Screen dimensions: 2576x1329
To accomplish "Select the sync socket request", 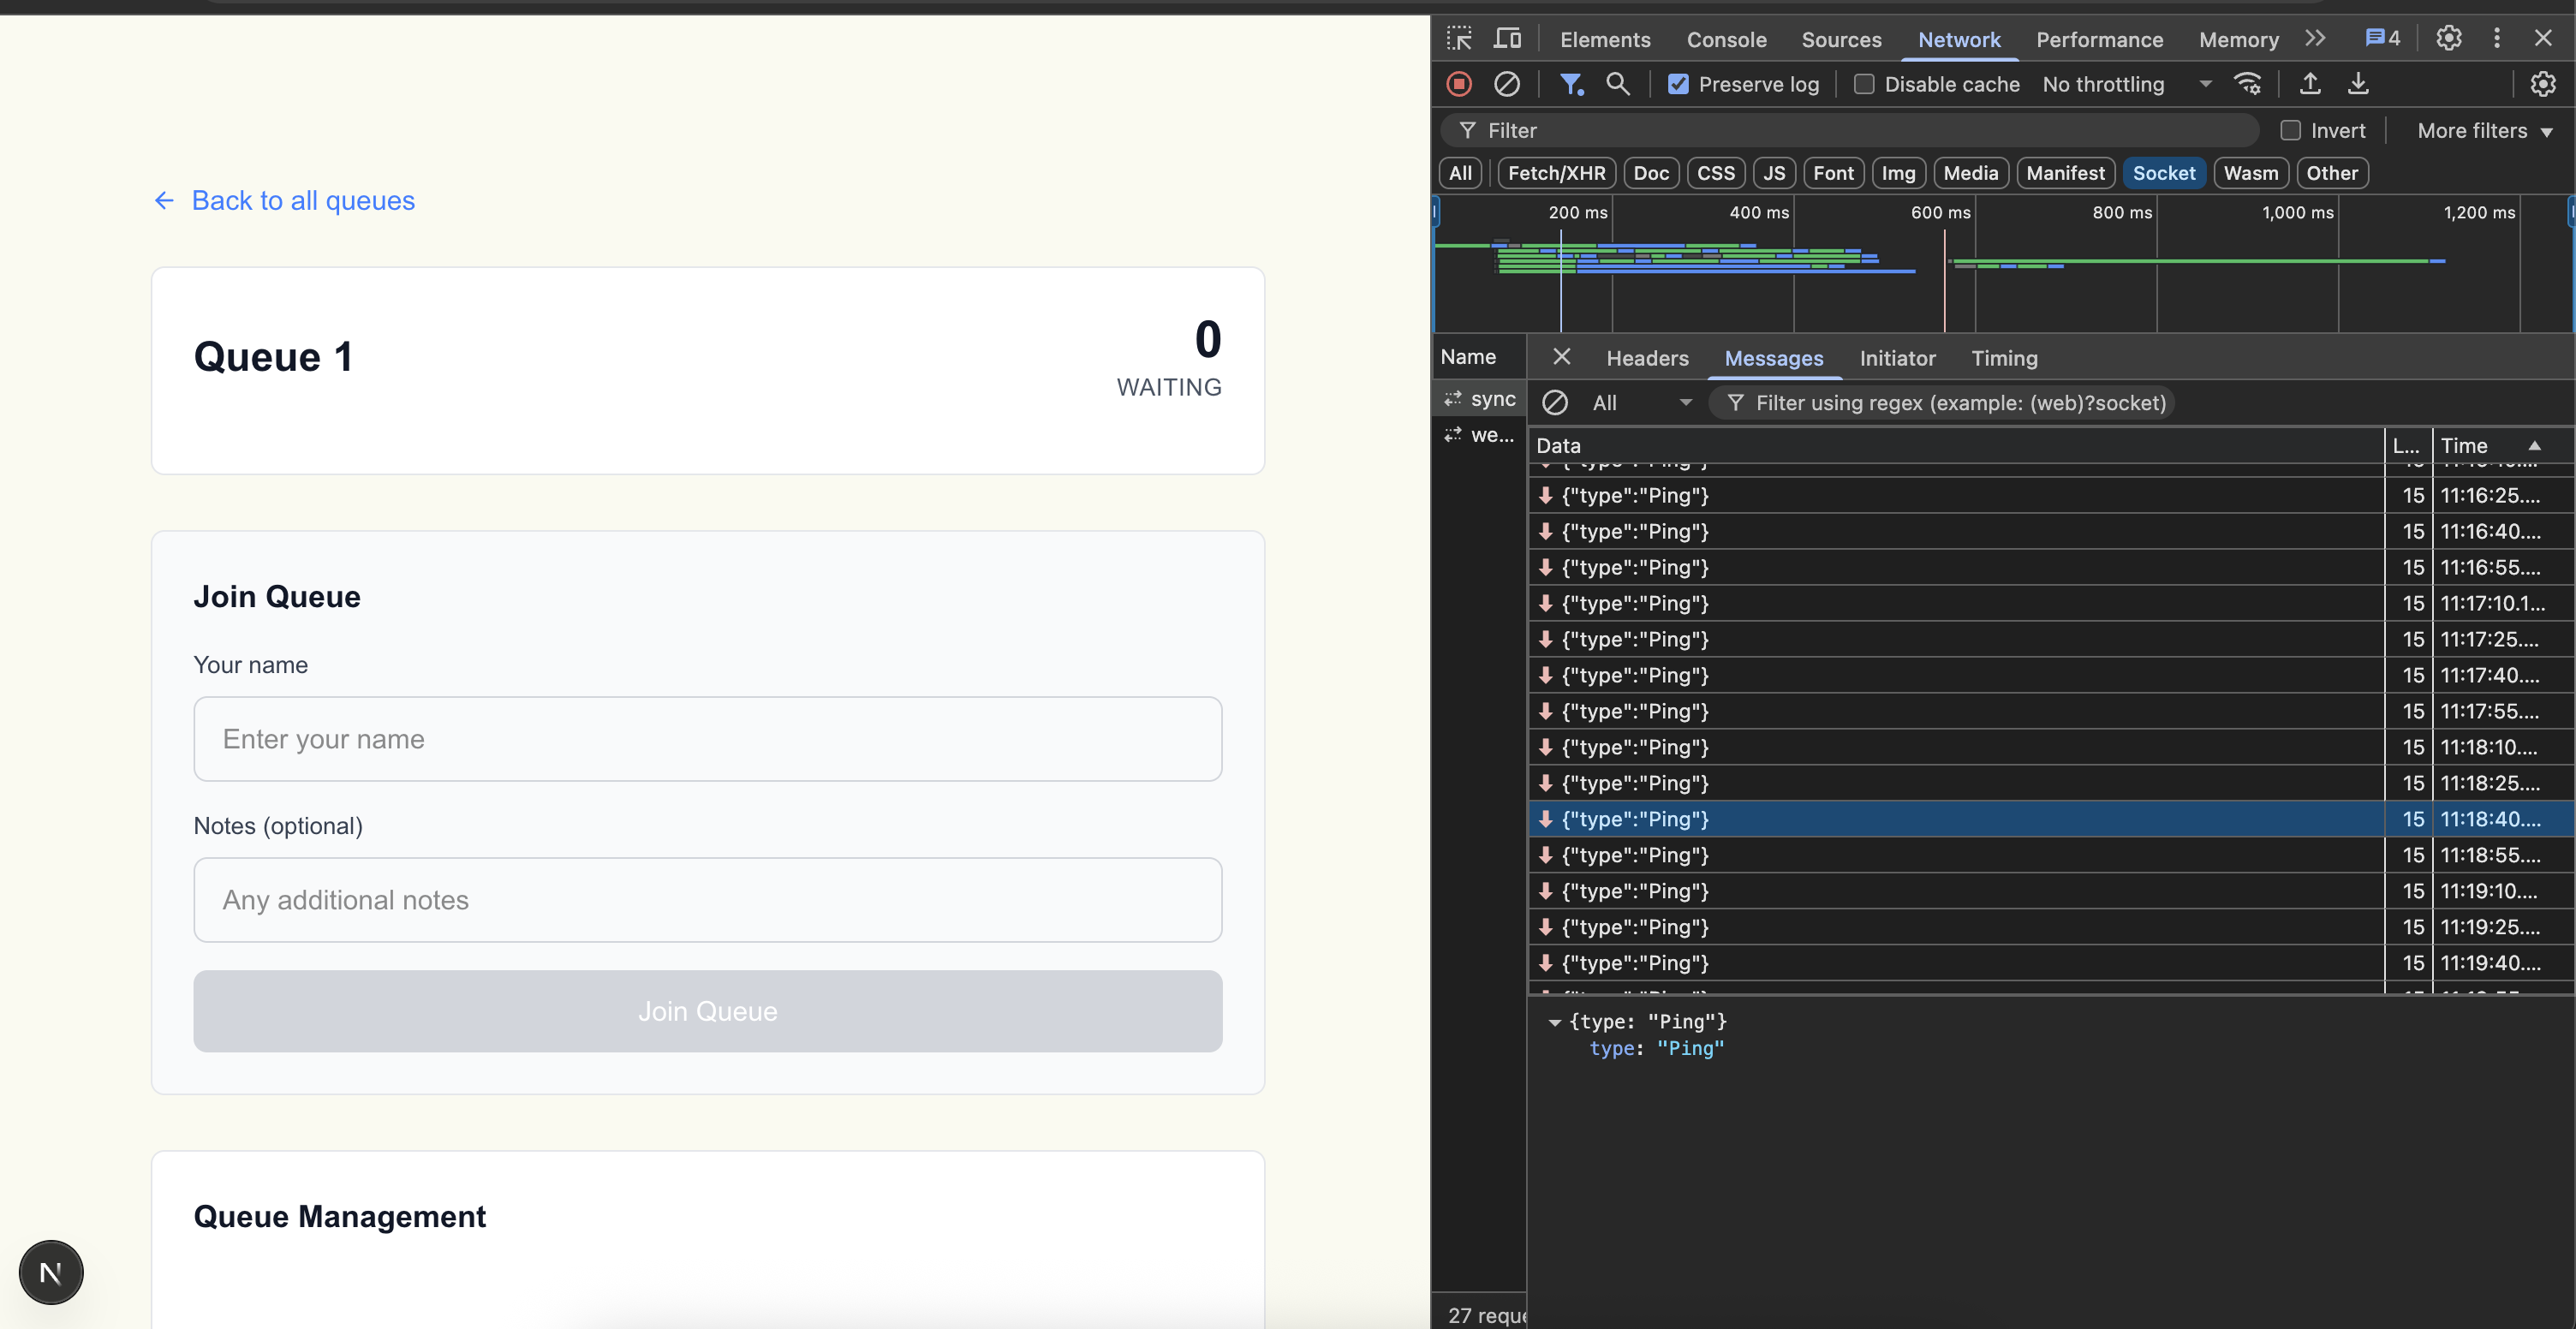I will coord(1478,399).
